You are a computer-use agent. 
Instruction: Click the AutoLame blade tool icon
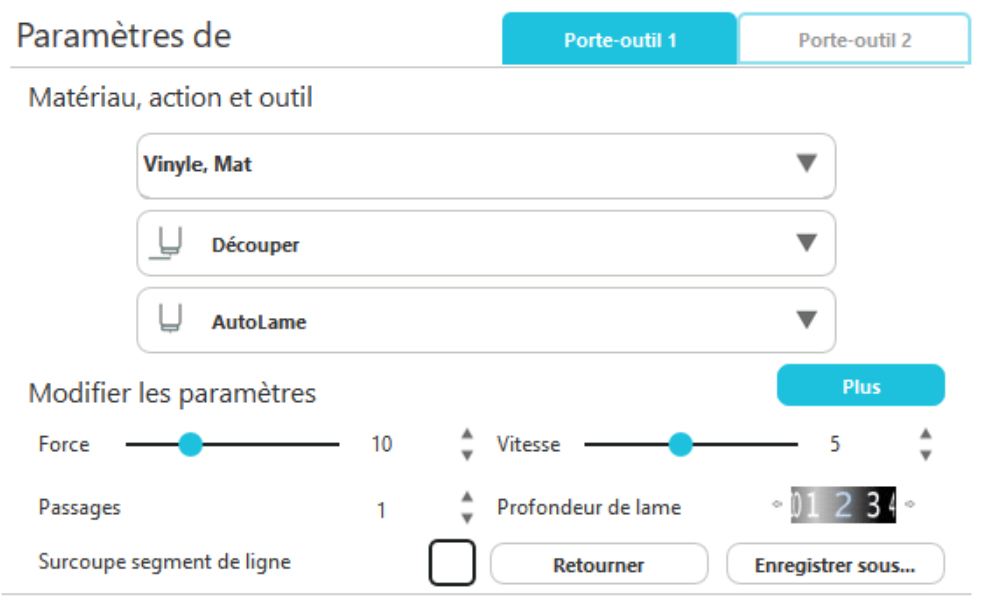click(x=169, y=320)
